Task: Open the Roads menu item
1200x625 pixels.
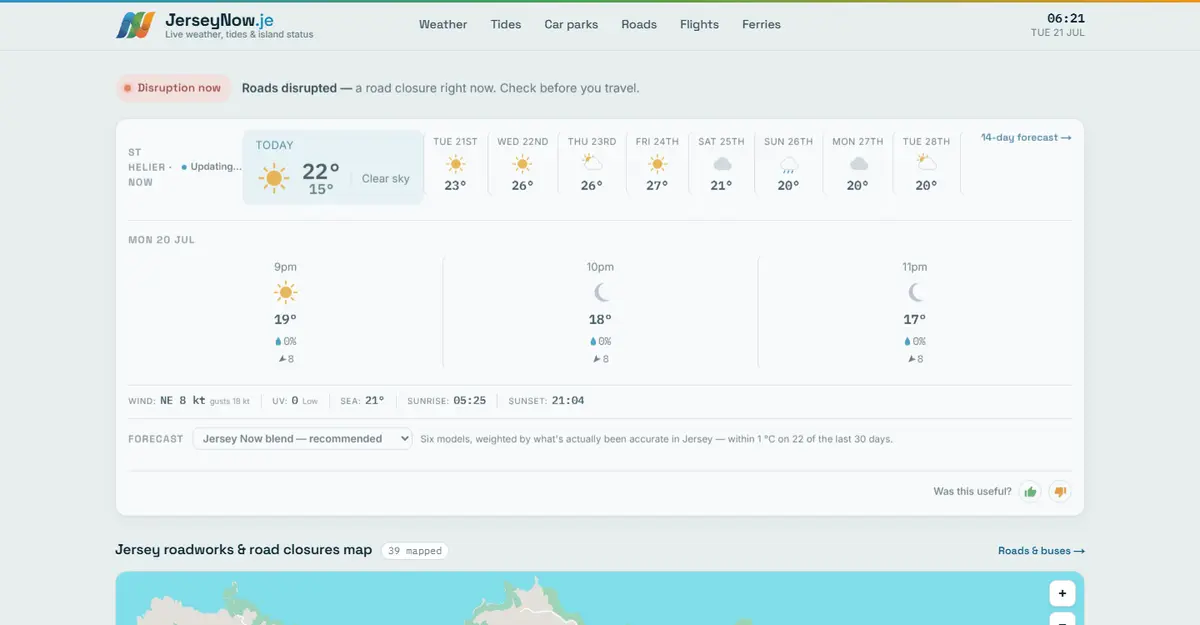Action: [x=639, y=24]
